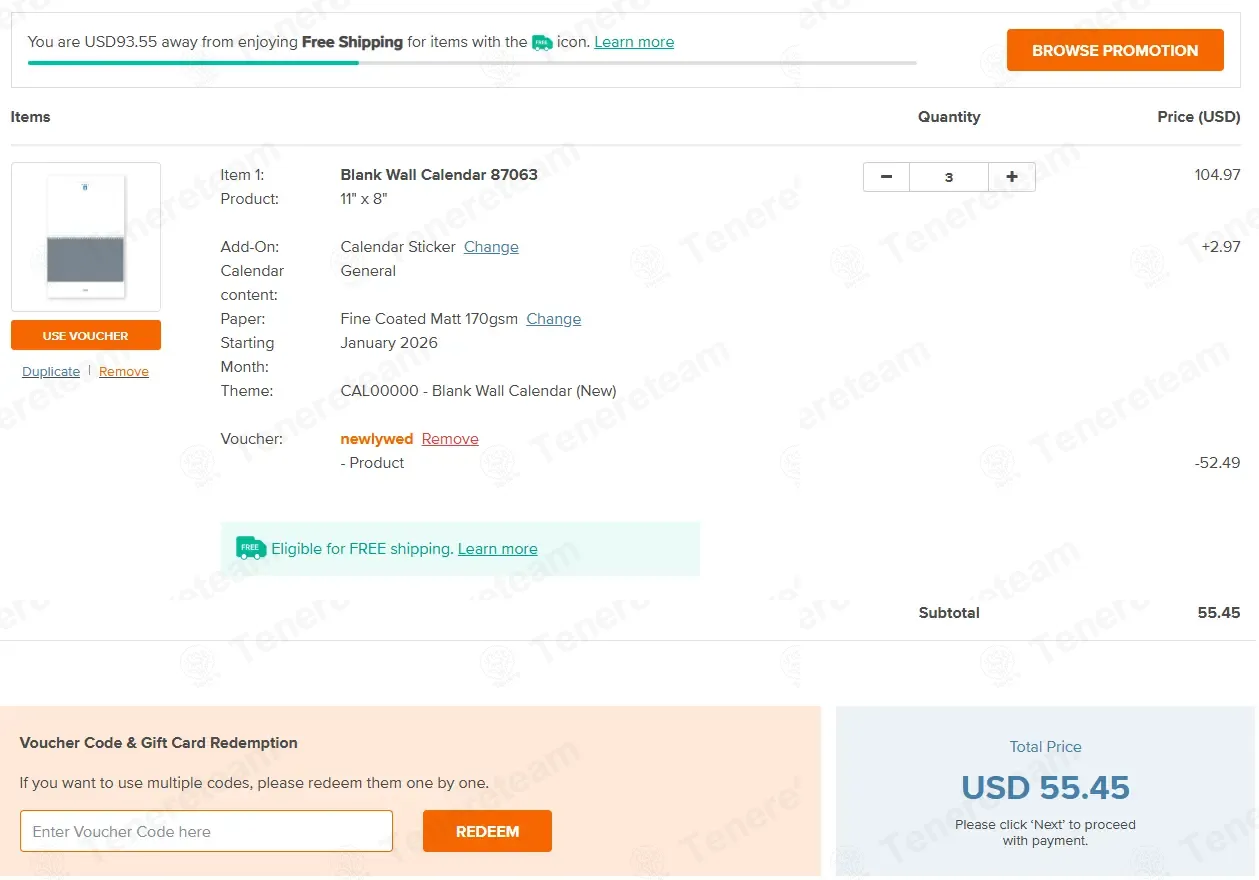Click the Blank Wall Calendar product thumbnail

86,237
